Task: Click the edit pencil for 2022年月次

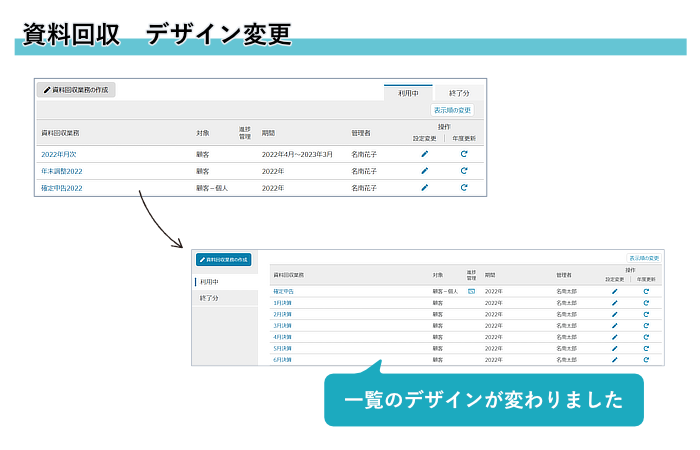Action: 424,155
